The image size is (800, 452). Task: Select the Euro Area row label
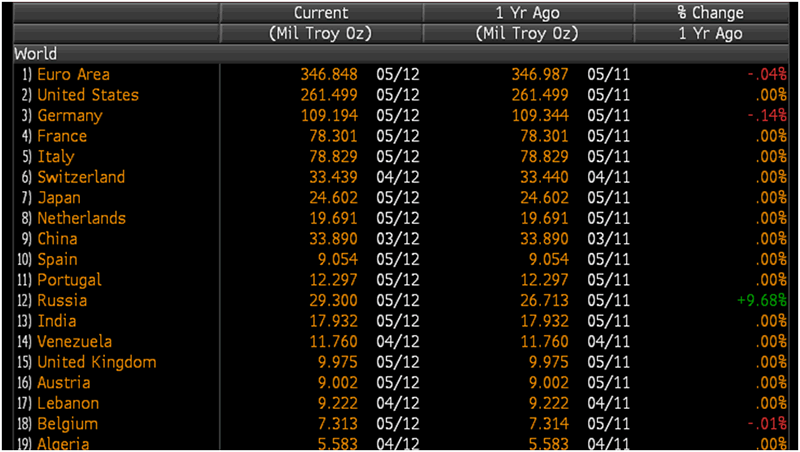tap(73, 74)
